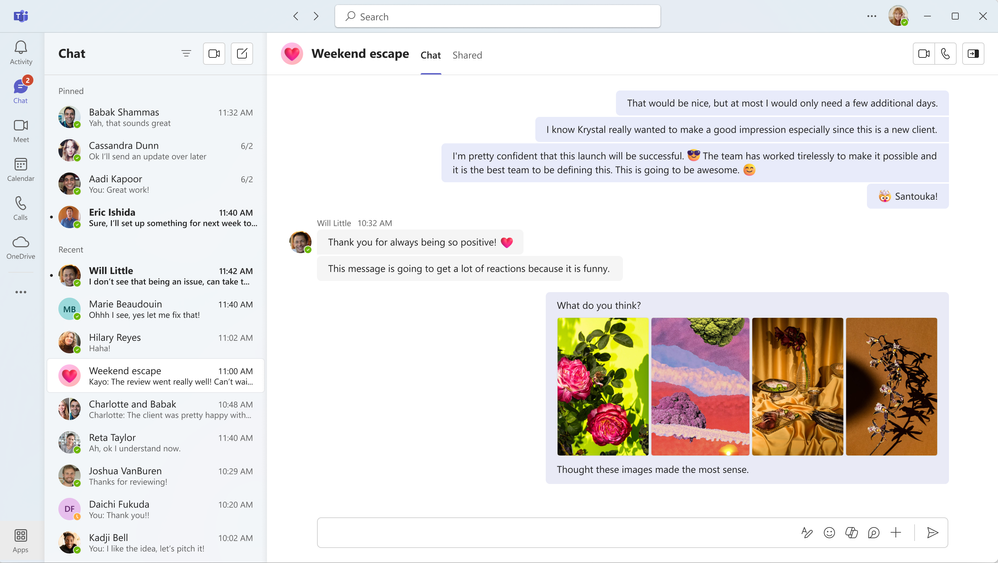Open chat with Reta Taylor
The image size is (998, 563).
point(156,443)
